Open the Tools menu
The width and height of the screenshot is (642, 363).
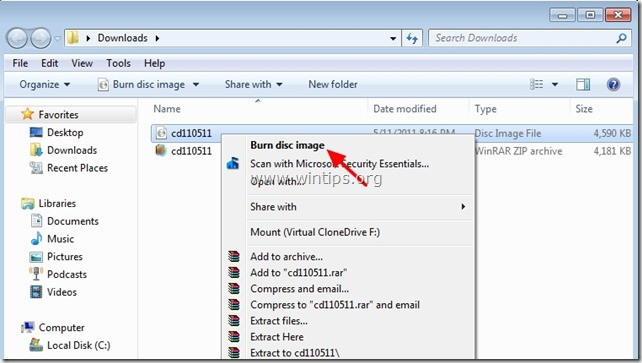[x=118, y=63]
